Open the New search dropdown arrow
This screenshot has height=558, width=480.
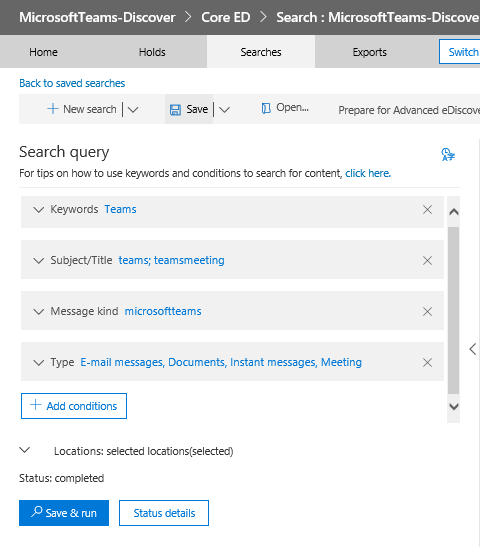coord(133,110)
